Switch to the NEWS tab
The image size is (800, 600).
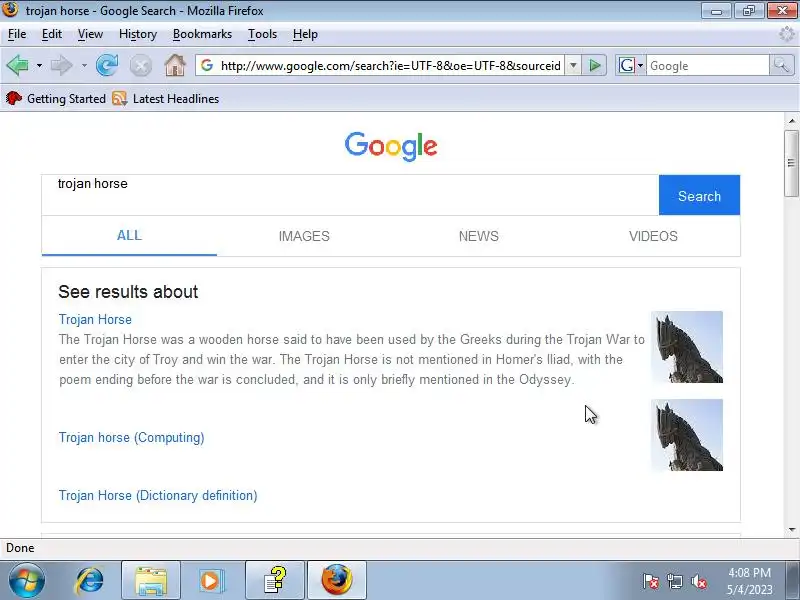[479, 236]
